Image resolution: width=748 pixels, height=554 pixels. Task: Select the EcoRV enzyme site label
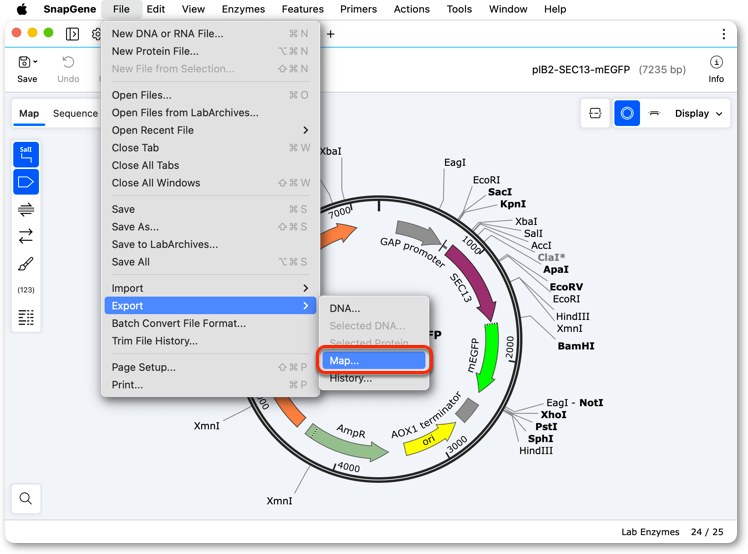tap(566, 287)
